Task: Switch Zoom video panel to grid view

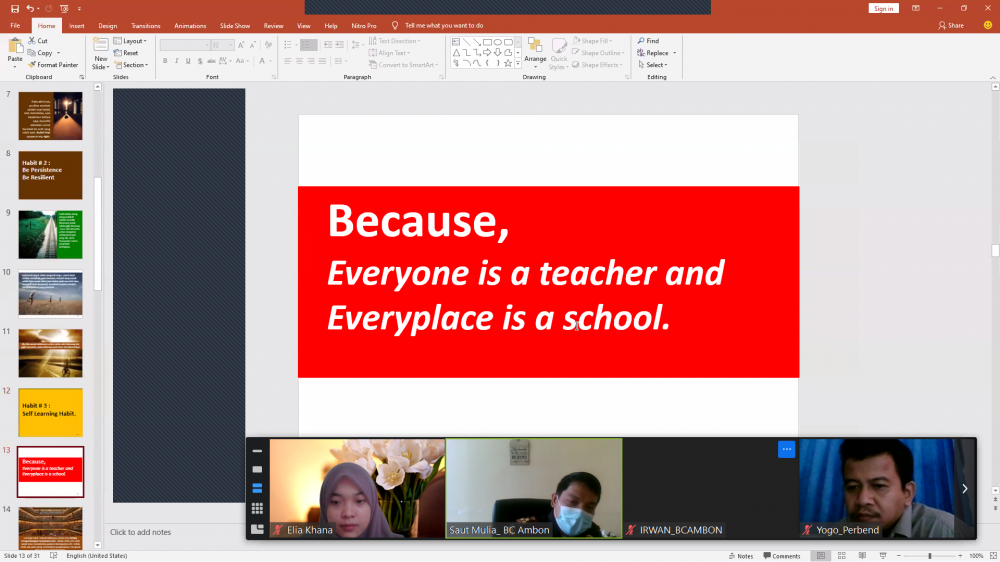Action: pyautogui.click(x=257, y=509)
